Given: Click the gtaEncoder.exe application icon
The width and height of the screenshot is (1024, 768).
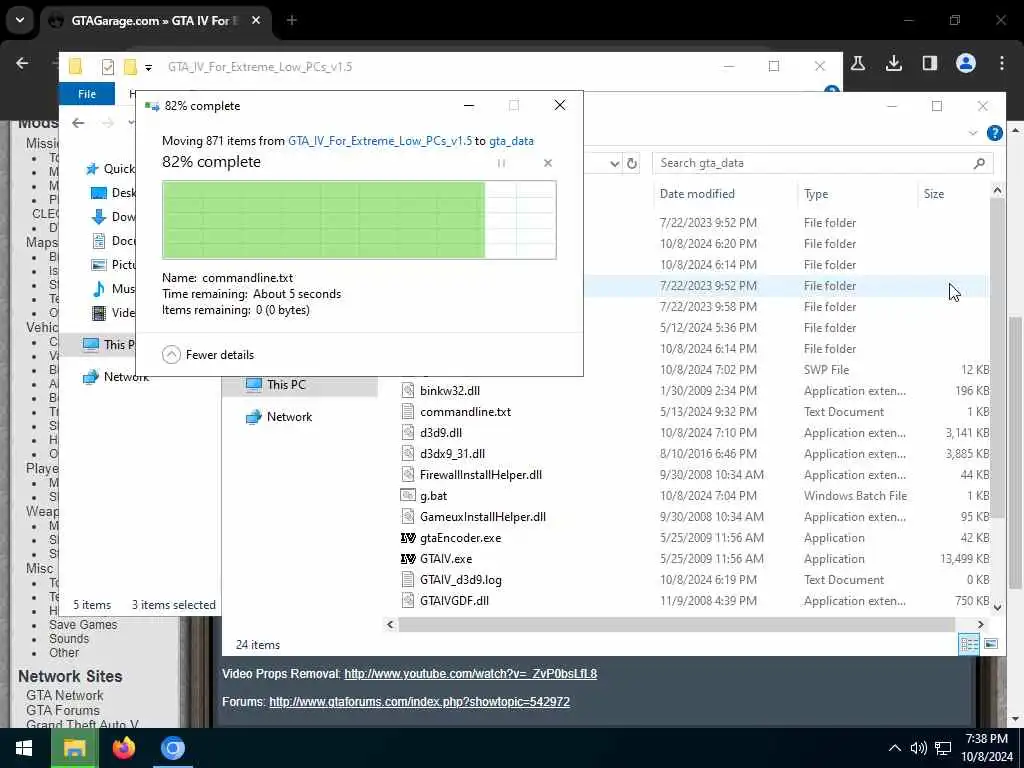Looking at the screenshot, I should point(408,538).
